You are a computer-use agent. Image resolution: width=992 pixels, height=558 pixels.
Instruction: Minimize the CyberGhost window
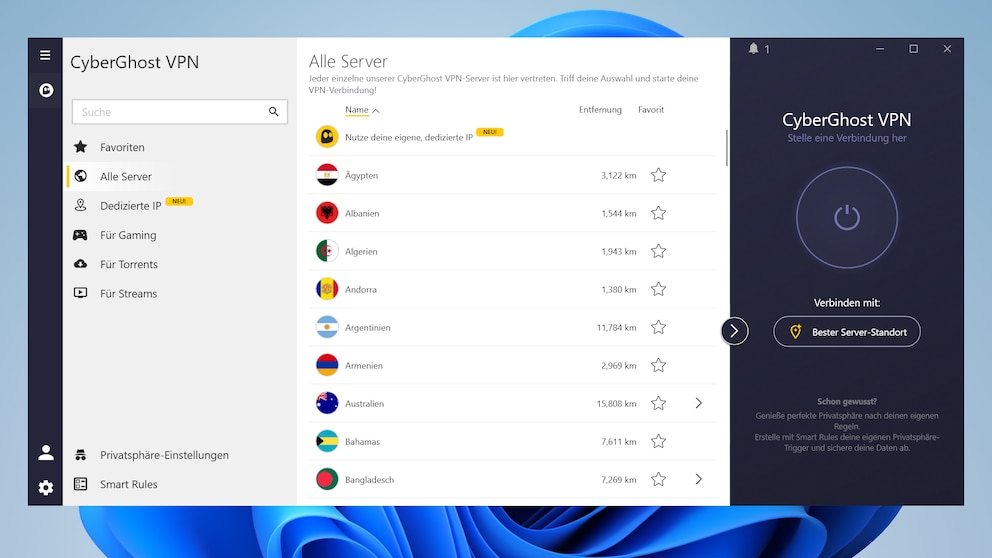click(880, 49)
